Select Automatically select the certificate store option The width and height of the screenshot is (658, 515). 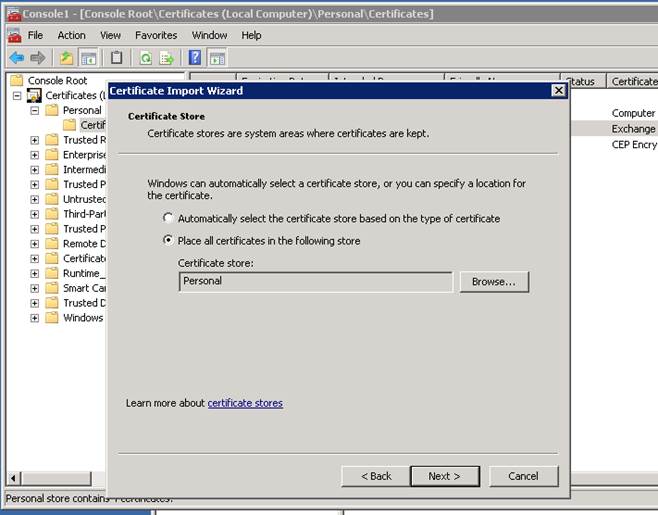tap(168, 218)
